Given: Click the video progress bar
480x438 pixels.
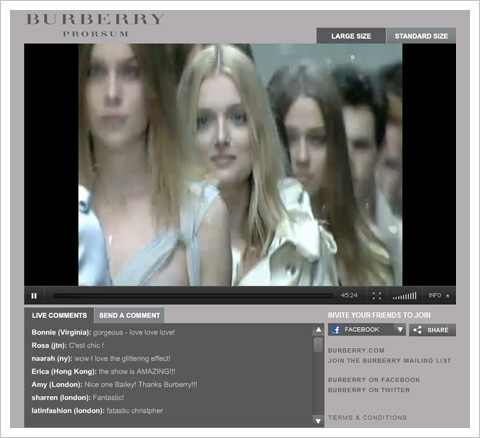Looking at the screenshot, I should [x=193, y=296].
